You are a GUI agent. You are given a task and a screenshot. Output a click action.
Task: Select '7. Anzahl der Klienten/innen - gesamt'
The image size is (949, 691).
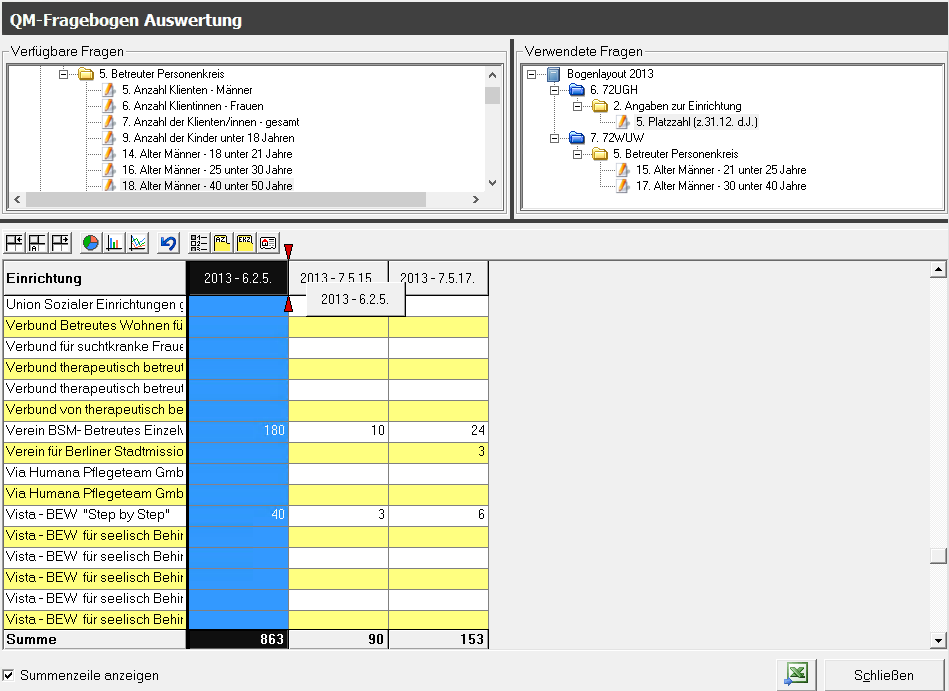point(210,122)
